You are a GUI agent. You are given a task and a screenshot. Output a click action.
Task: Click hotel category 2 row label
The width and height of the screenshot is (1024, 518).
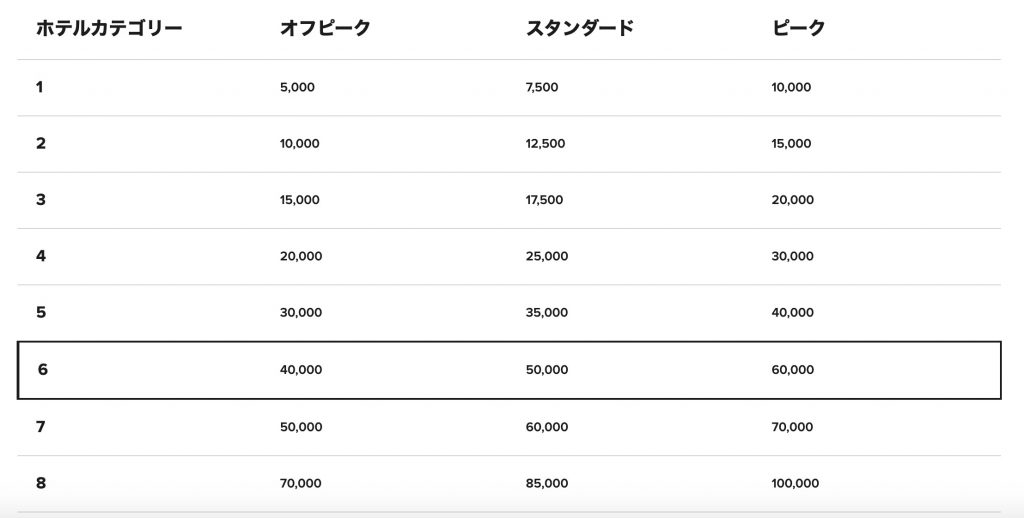click(41, 143)
